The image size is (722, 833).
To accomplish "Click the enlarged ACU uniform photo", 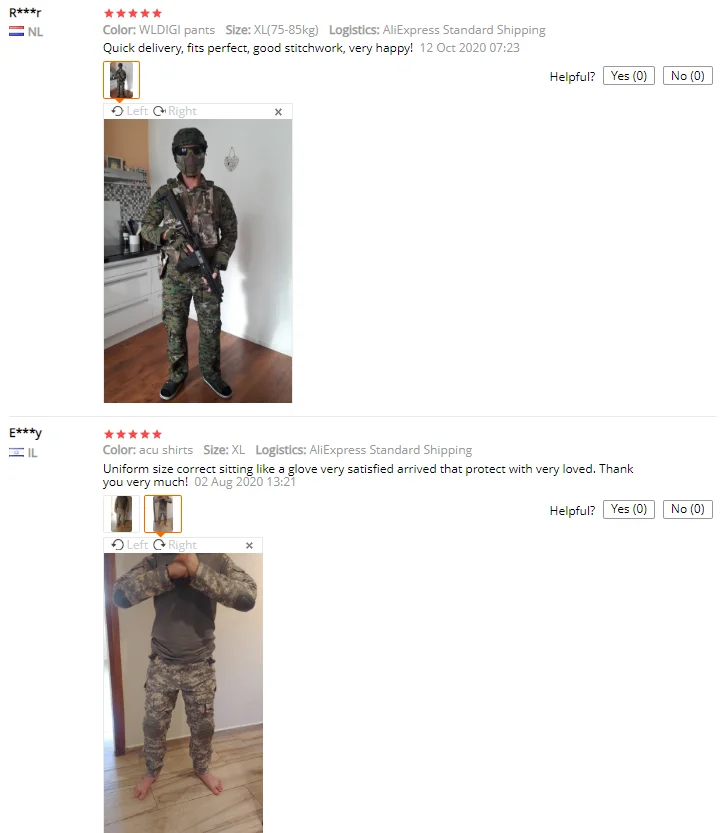I will click(183, 693).
